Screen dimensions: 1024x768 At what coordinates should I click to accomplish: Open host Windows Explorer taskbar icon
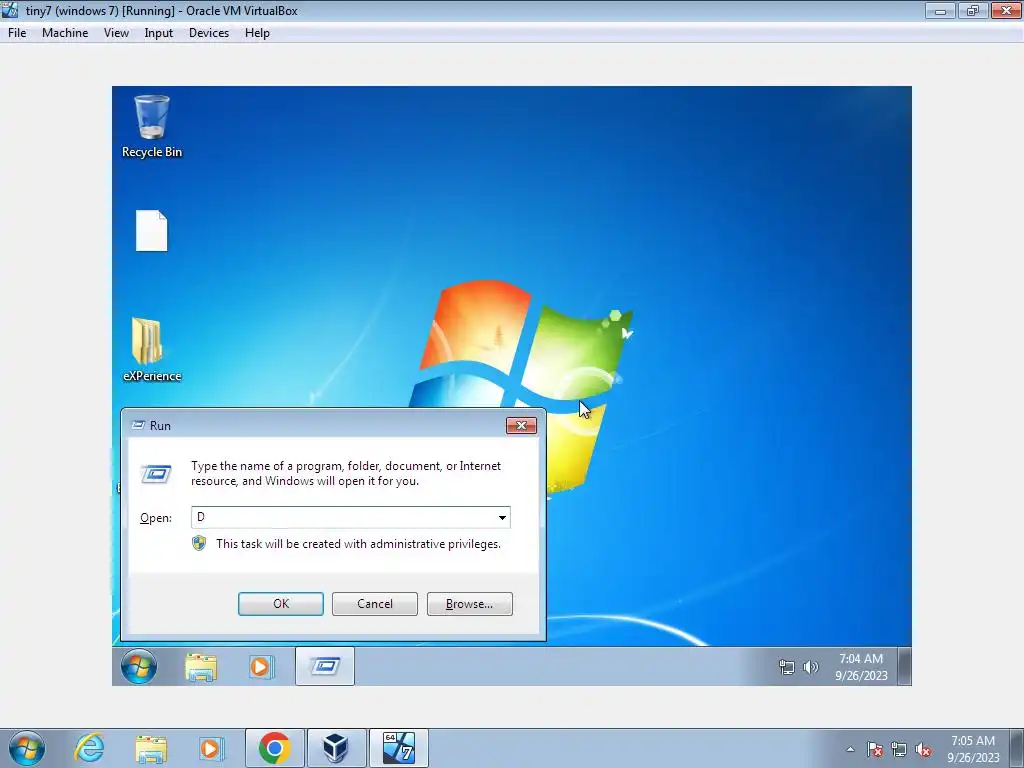pos(151,748)
